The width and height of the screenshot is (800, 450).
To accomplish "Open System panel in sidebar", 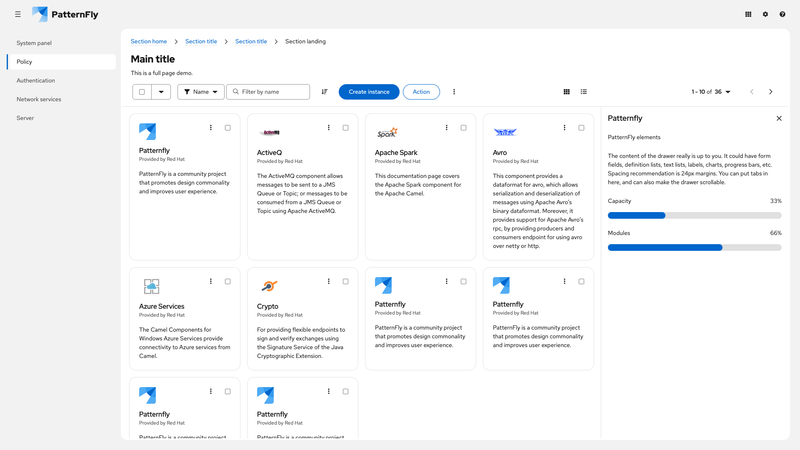I will (x=61, y=43).
